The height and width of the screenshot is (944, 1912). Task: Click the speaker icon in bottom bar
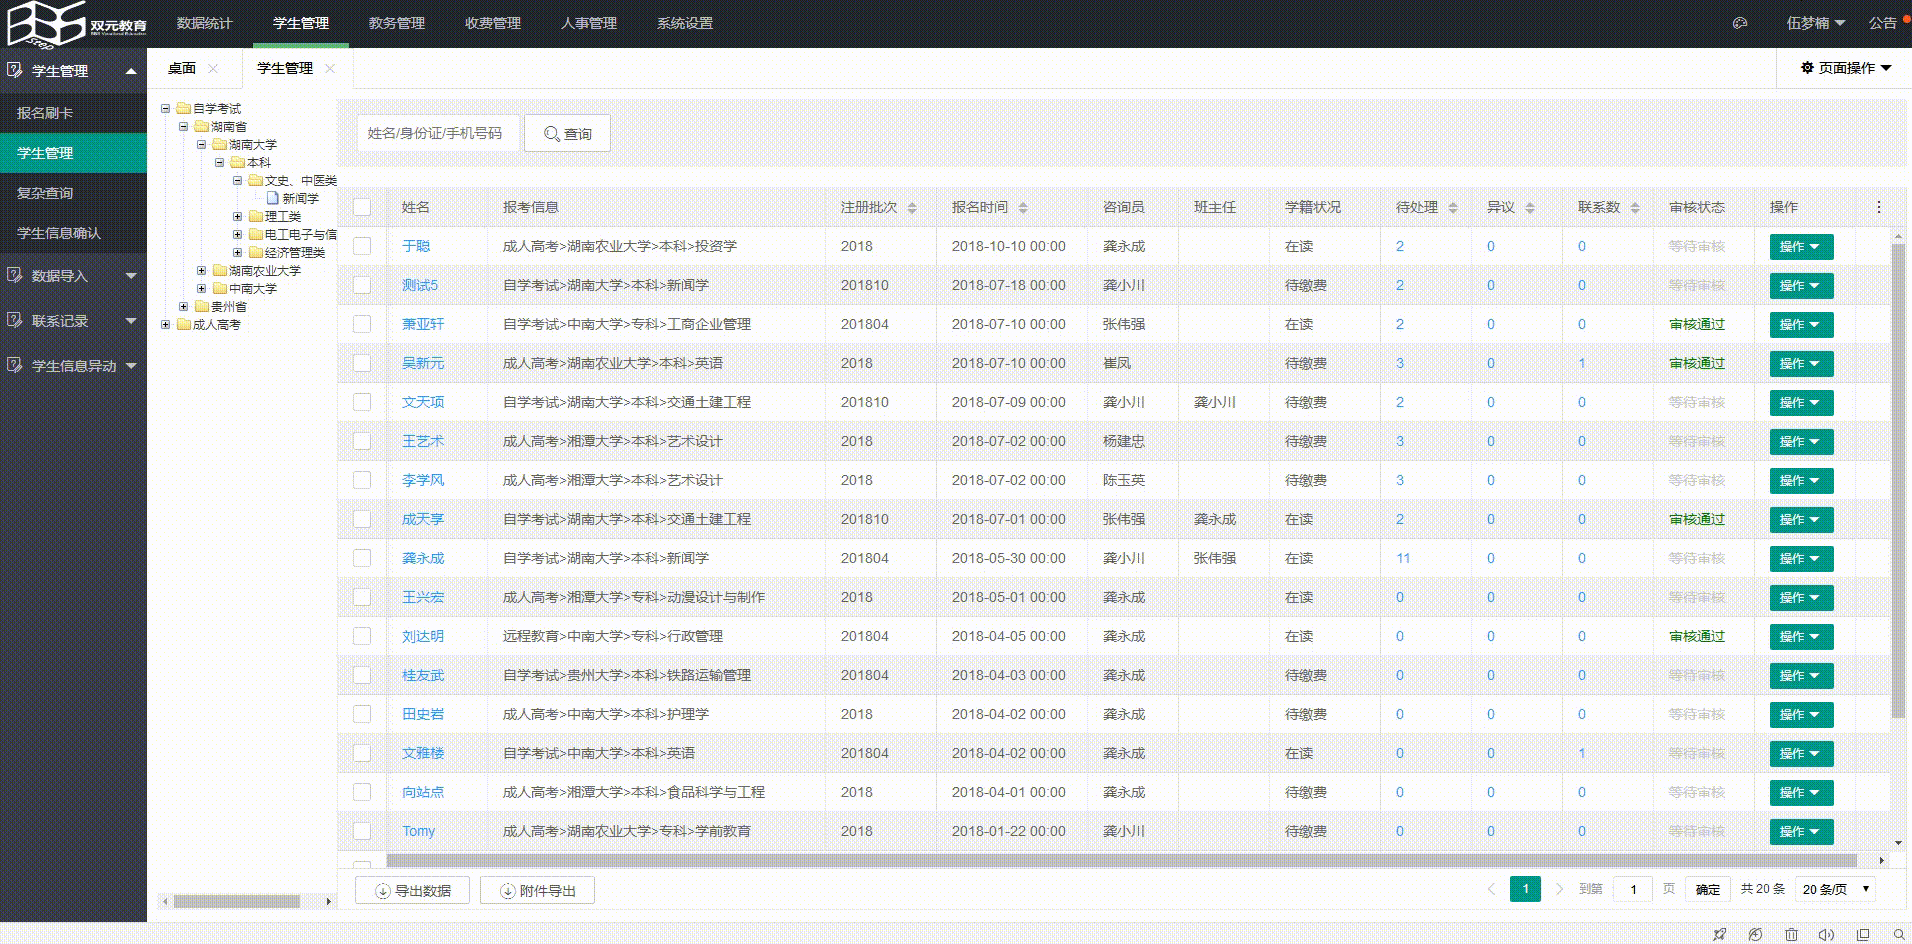(1826, 934)
